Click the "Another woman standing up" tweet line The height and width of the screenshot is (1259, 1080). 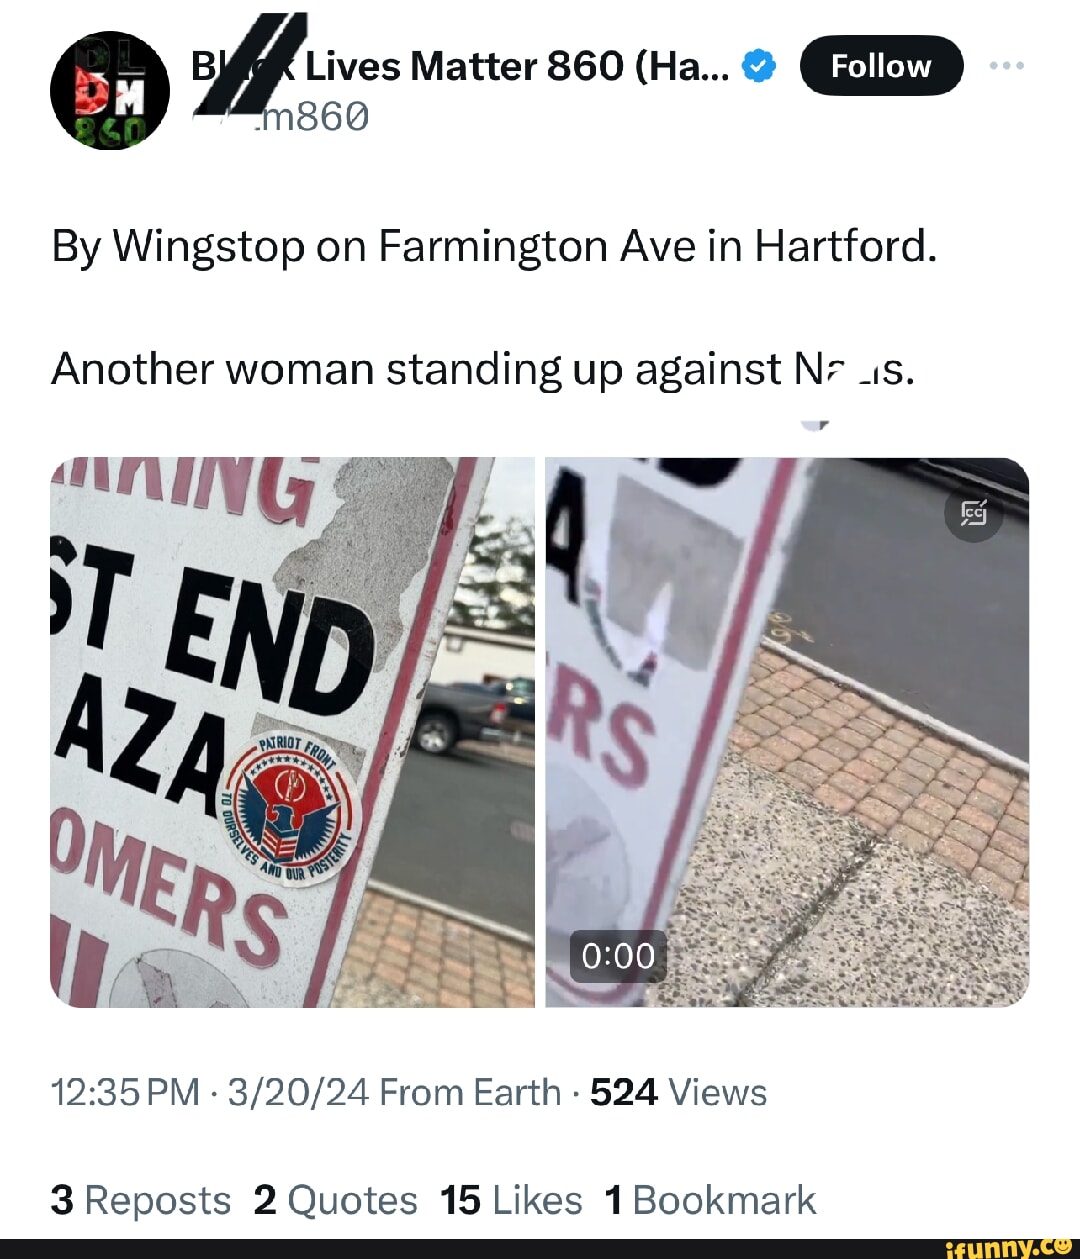tap(483, 369)
